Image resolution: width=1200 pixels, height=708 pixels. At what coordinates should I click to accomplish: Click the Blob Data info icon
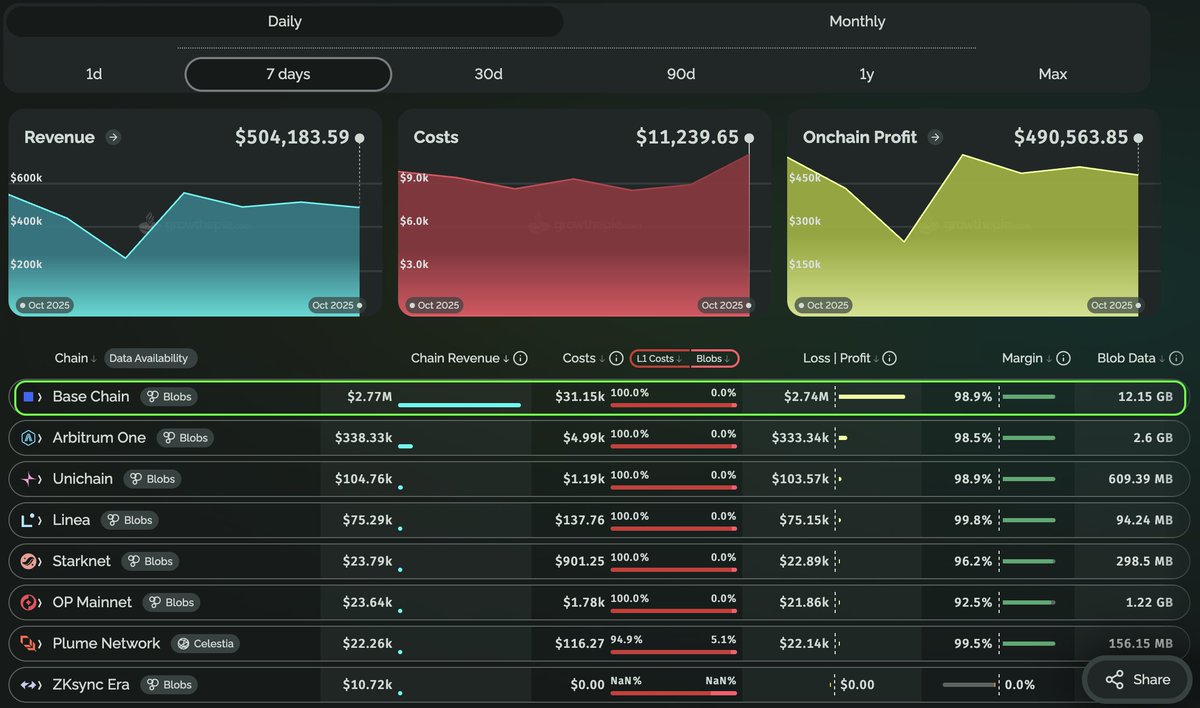[x=1176, y=358]
